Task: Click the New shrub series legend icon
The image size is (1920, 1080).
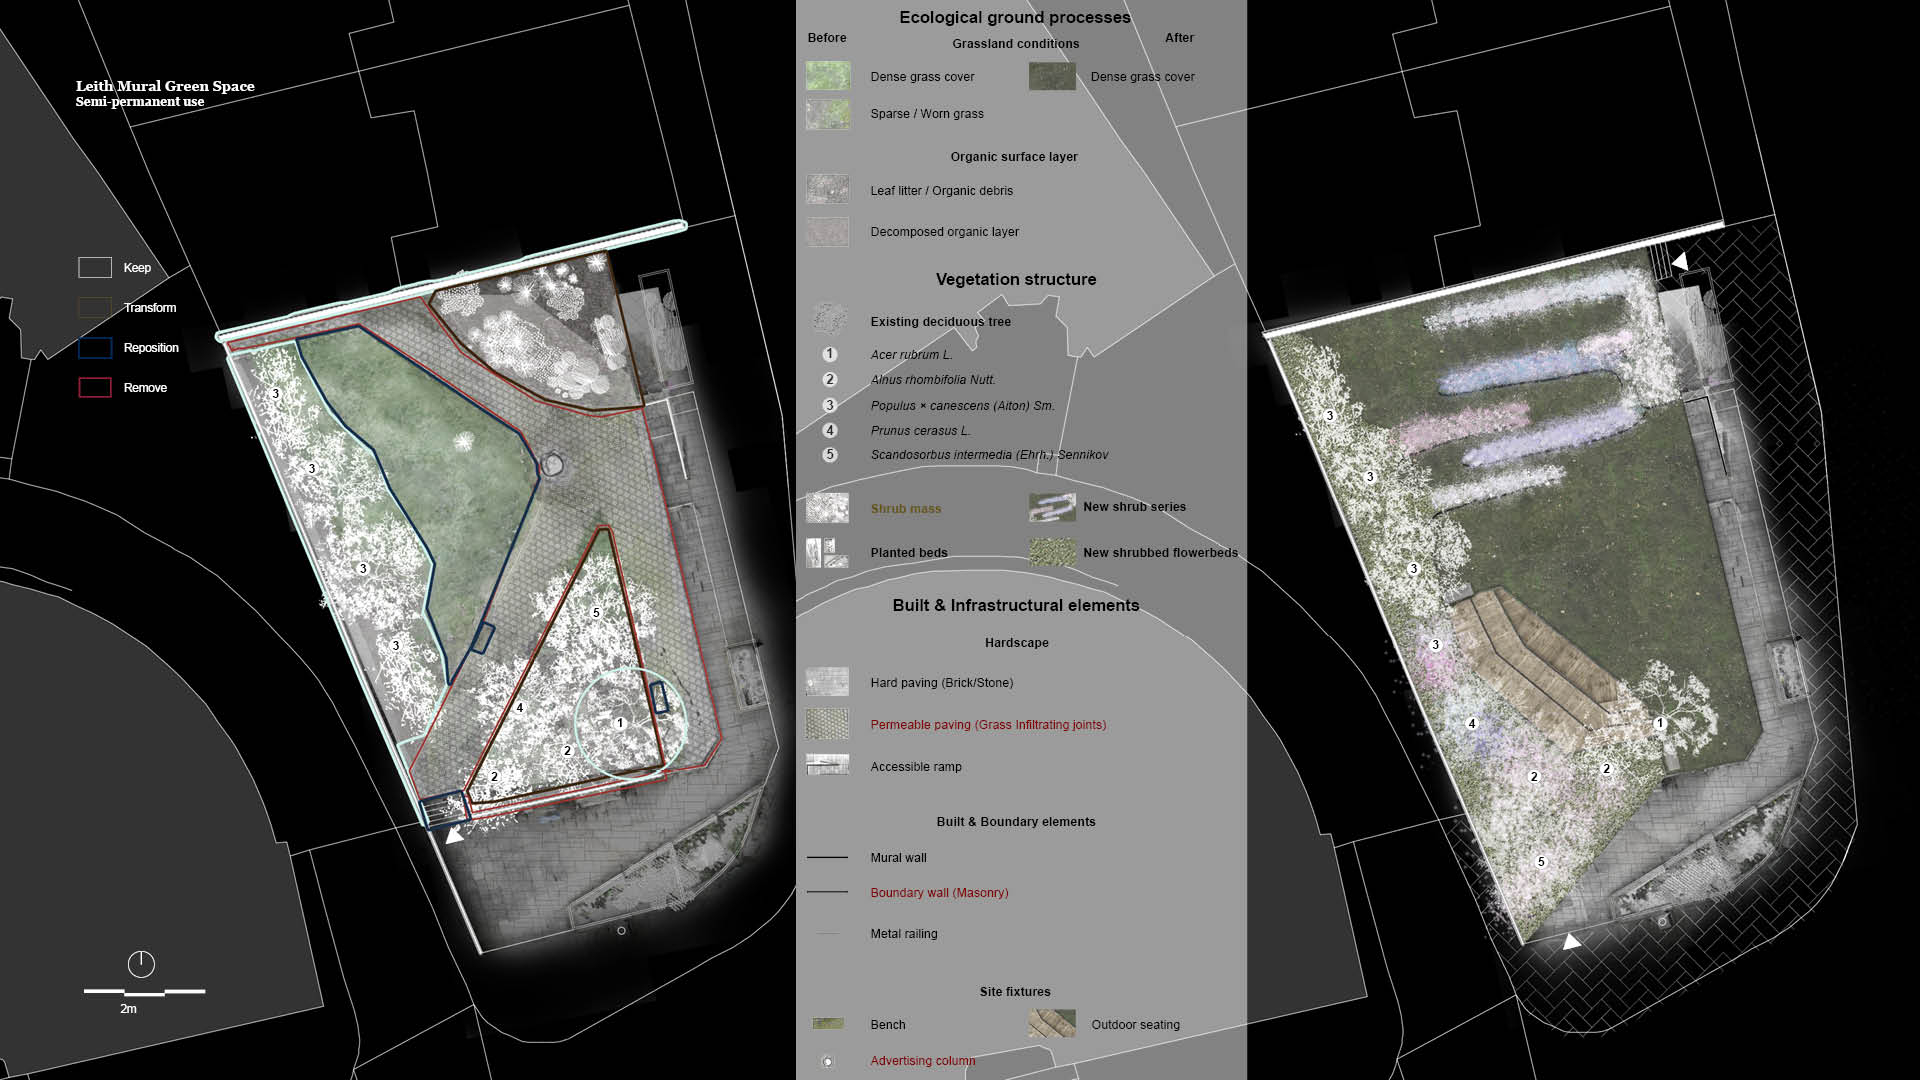Action: point(1052,507)
